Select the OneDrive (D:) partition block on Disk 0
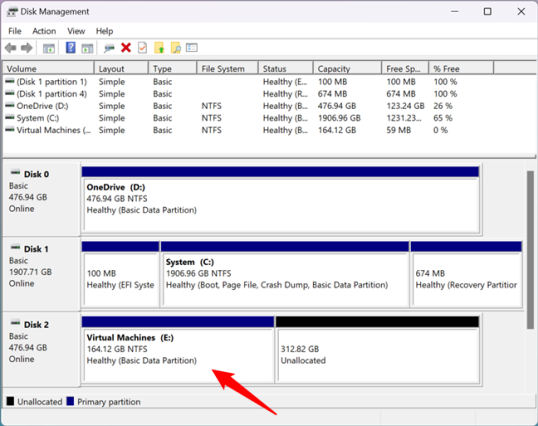The image size is (538, 426). 280,200
